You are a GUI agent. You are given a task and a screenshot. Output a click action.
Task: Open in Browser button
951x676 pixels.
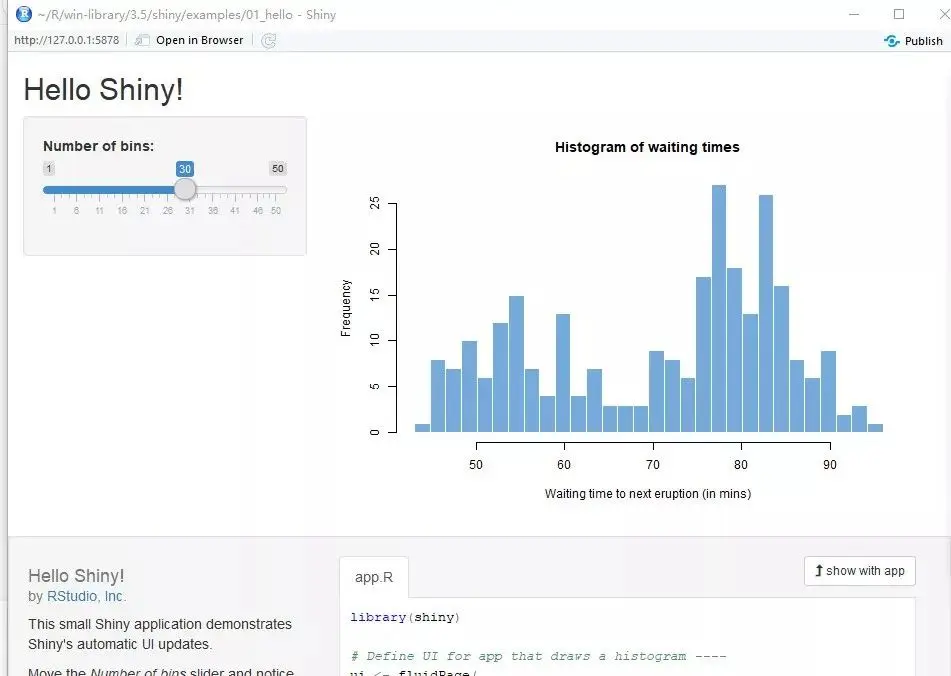point(189,40)
